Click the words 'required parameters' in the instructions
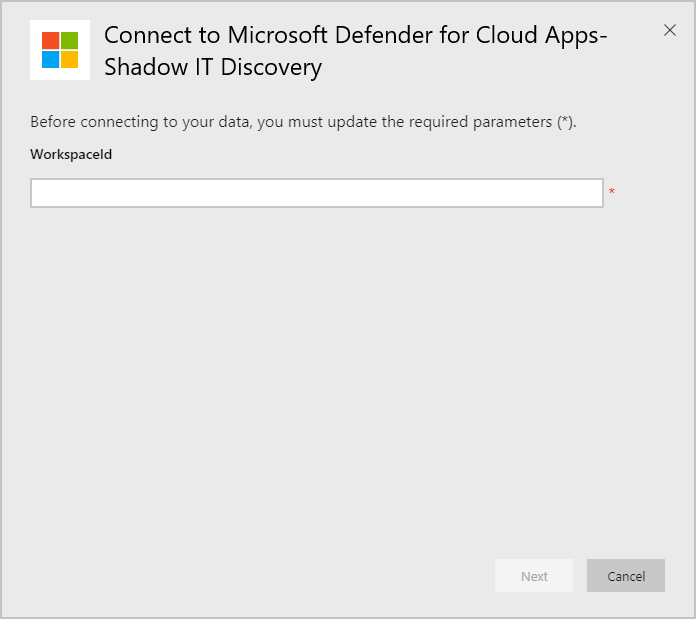This screenshot has width=696, height=619. click(x=484, y=122)
